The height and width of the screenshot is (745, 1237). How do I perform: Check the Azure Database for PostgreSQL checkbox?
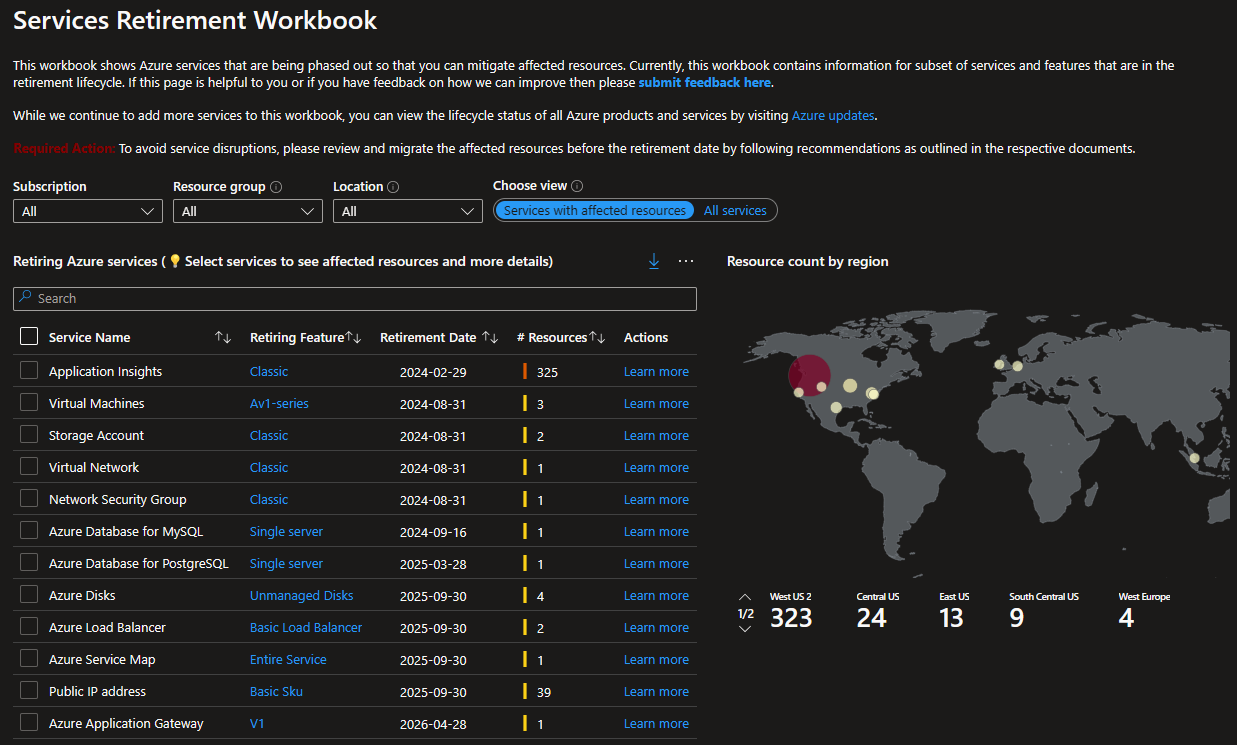pyautogui.click(x=29, y=563)
